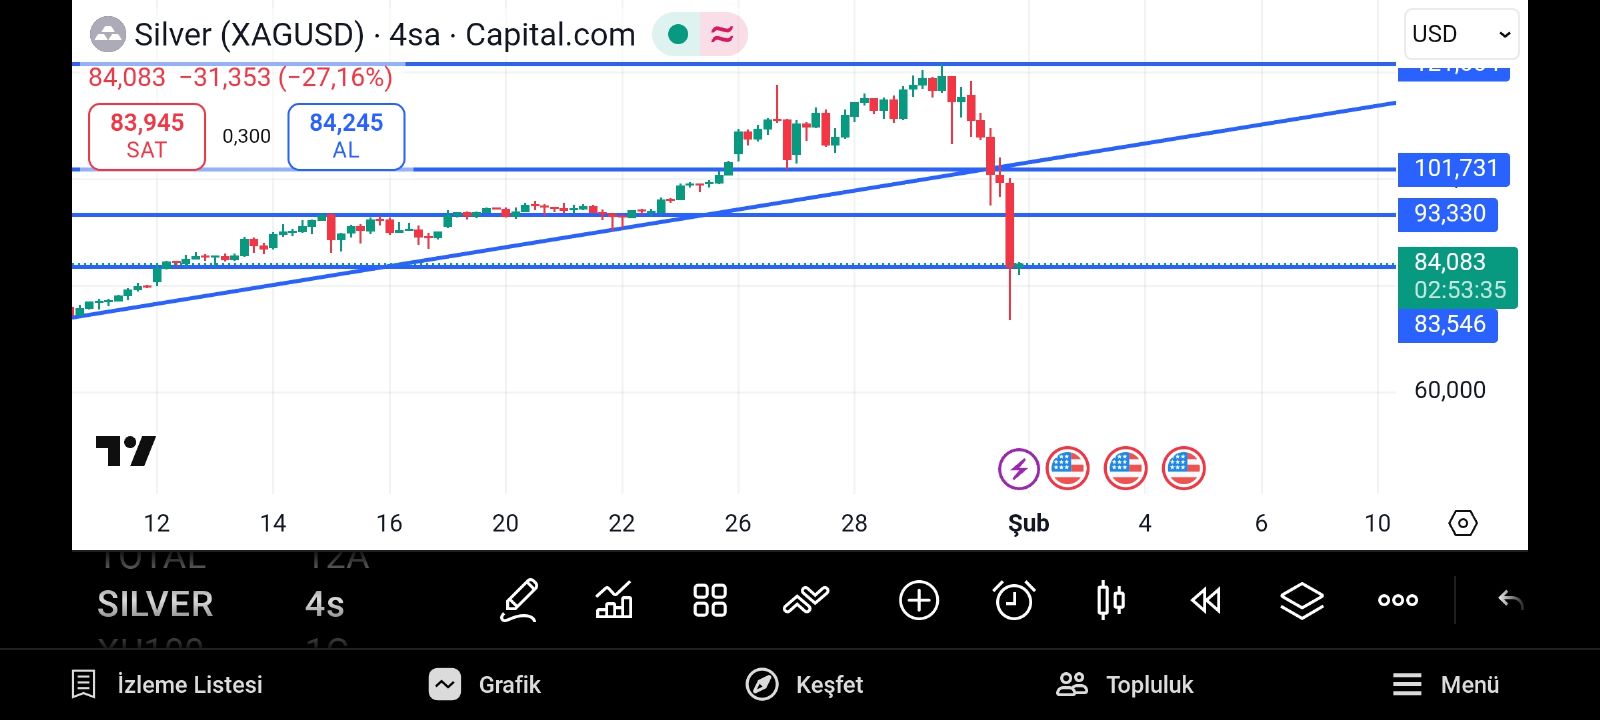The height and width of the screenshot is (720, 1600).
Task: Open the layers object tree icon
Action: point(1301,601)
